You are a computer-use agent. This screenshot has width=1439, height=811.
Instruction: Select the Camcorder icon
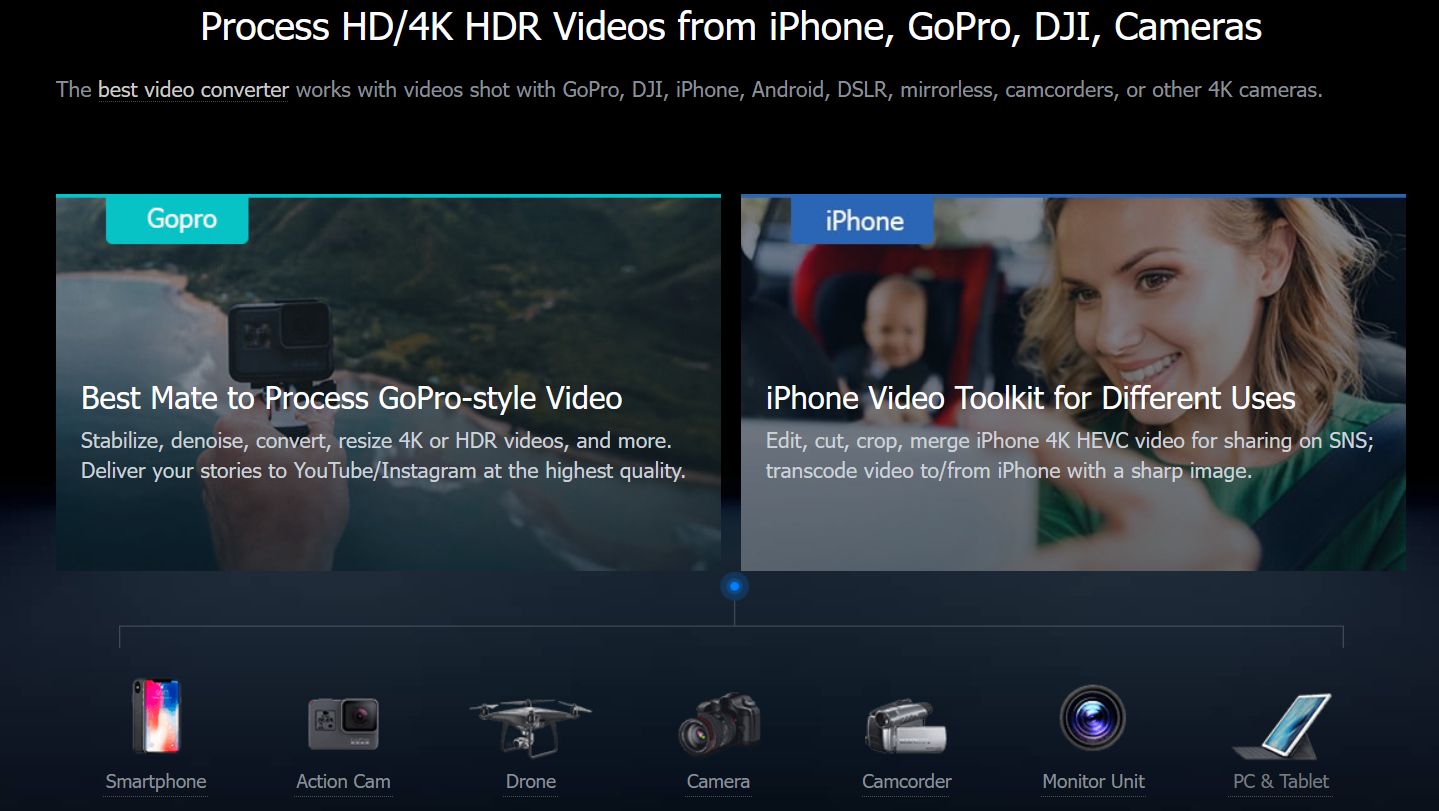point(905,727)
